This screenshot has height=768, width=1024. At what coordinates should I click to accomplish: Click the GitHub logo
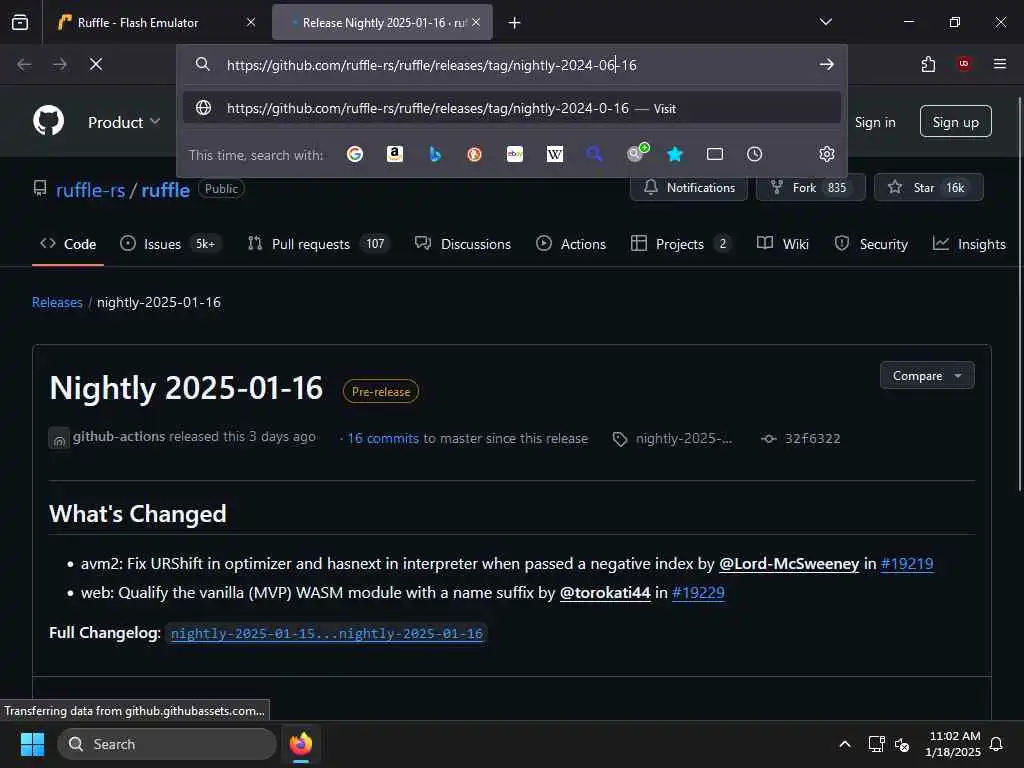[48, 121]
